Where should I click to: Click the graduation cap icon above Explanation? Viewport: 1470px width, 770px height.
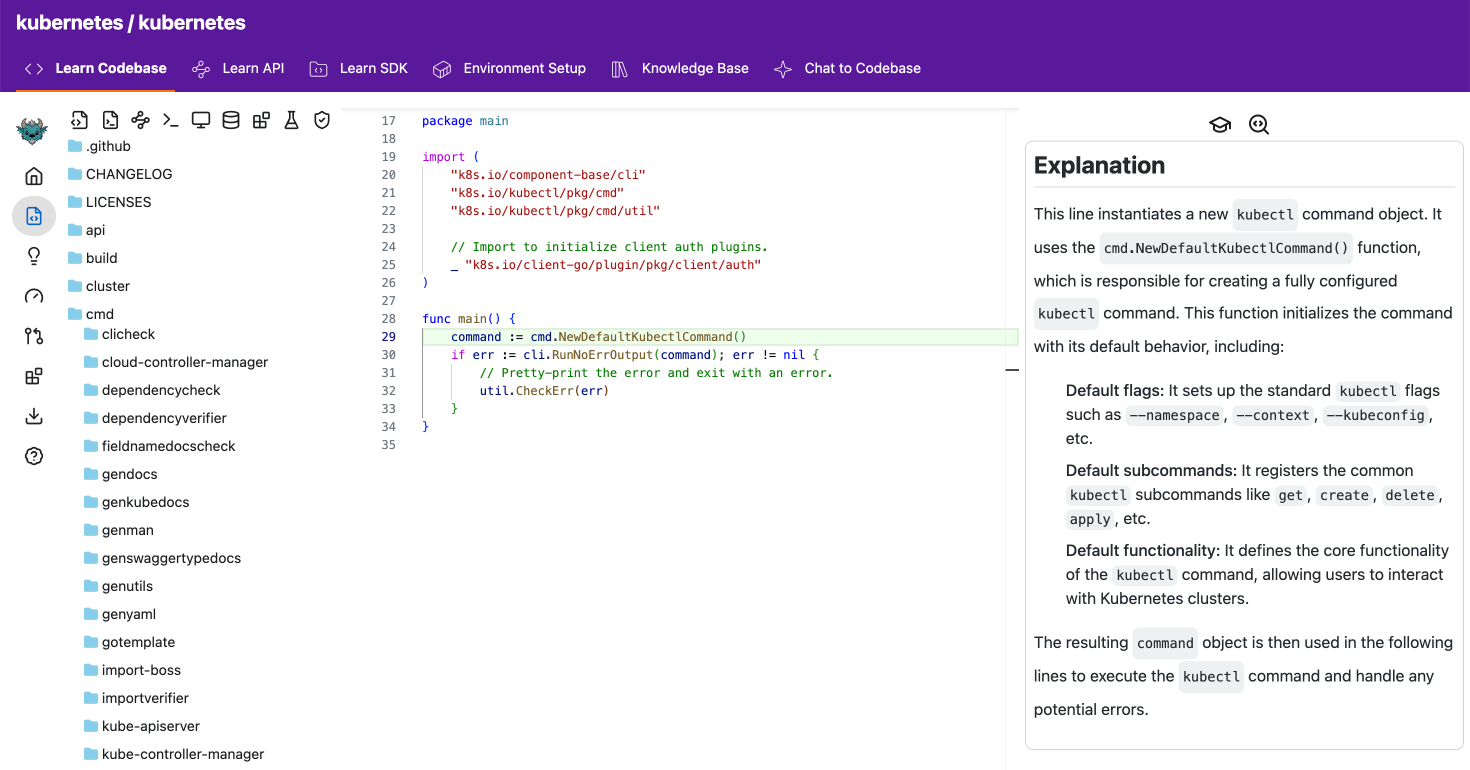pyautogui.click(x=1220, y=125)
